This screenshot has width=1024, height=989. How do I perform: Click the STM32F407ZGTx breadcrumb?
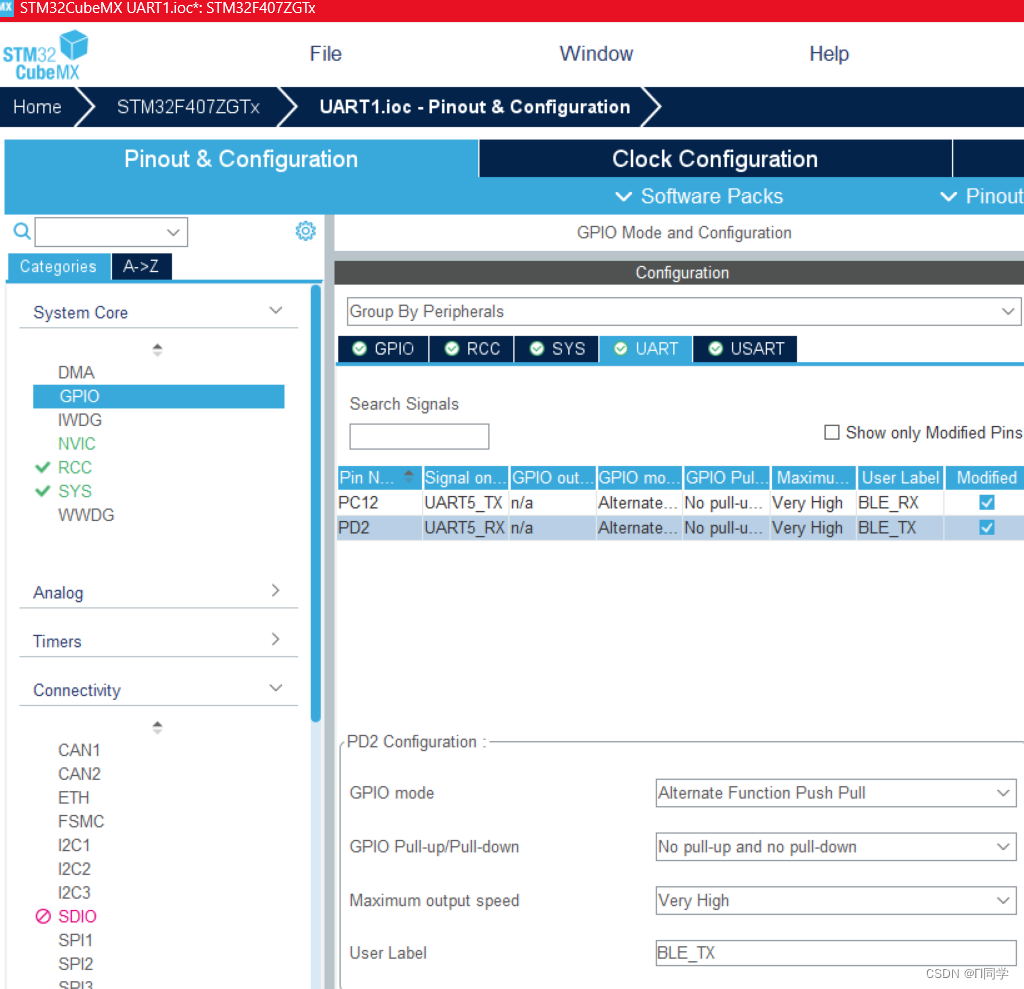pos(188,106)
